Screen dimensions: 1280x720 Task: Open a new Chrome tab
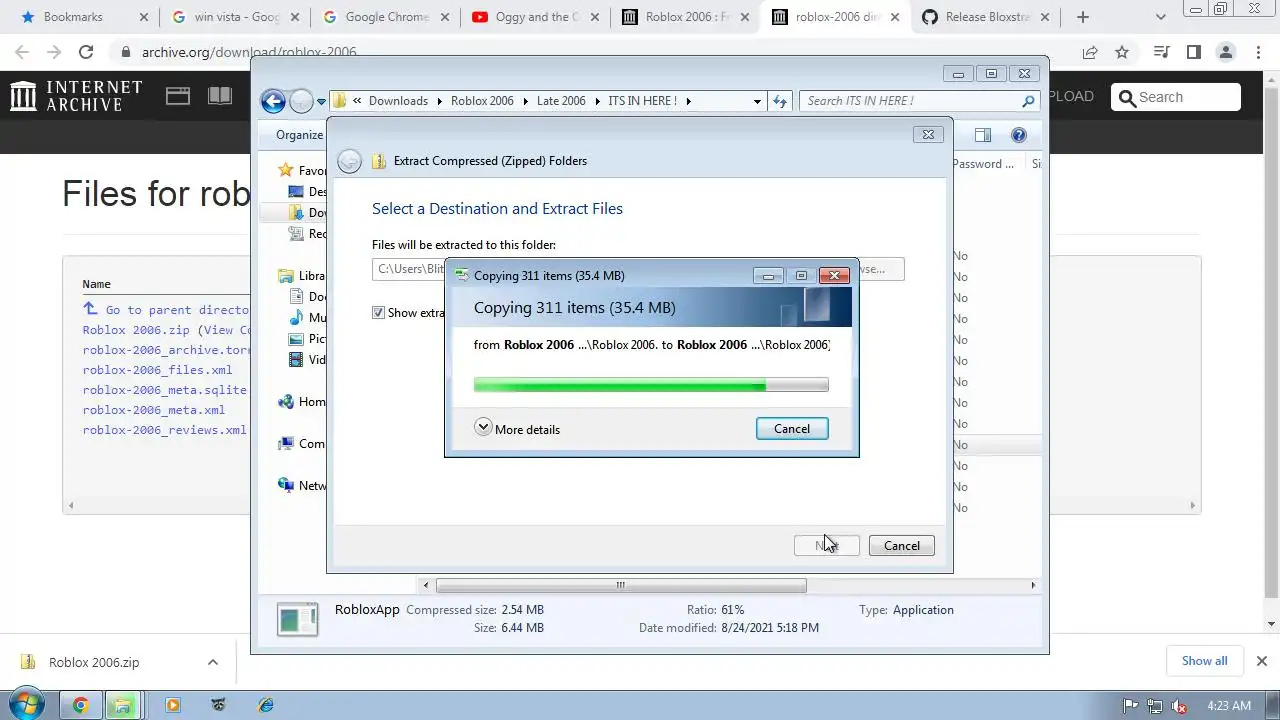pos(1083,17)
